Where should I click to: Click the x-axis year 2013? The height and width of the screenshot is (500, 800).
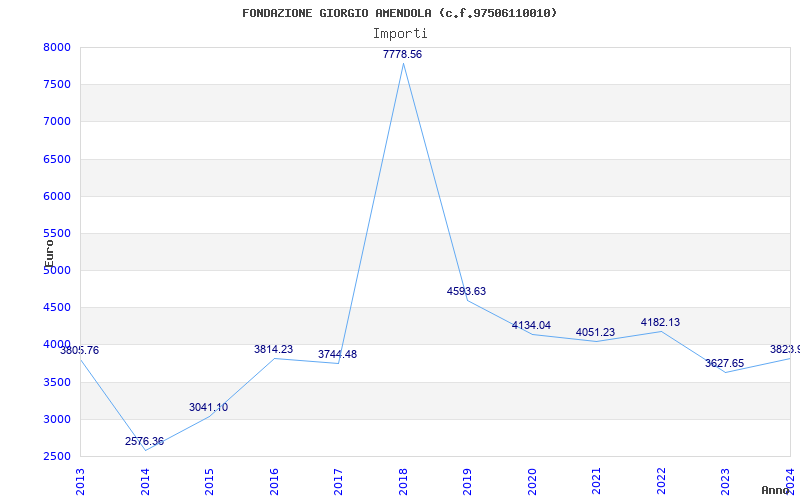tap(80, 482)
